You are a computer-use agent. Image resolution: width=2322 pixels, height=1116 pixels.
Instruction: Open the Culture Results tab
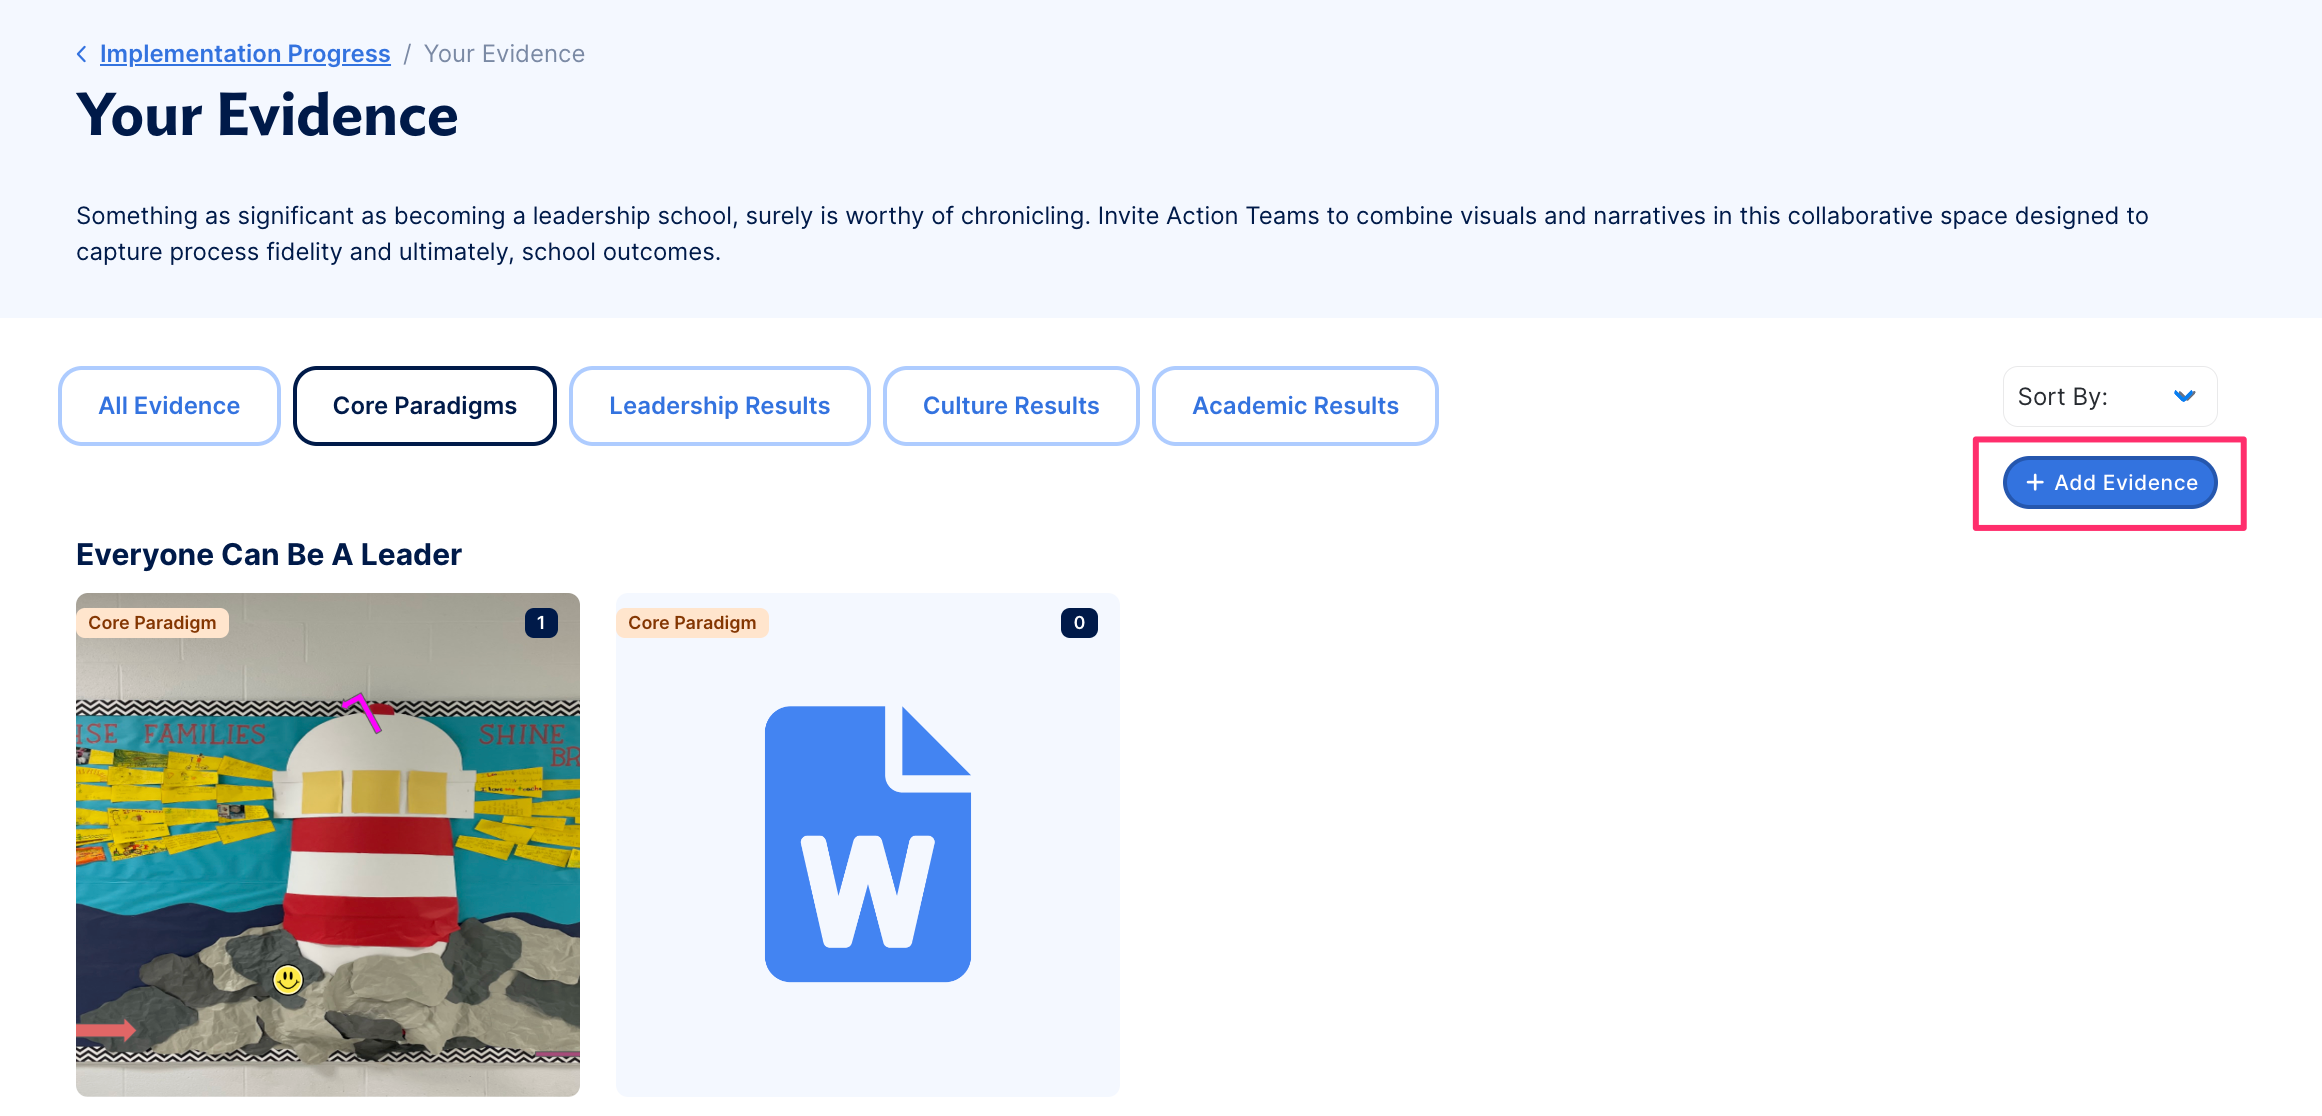[x=1010, y=406]
